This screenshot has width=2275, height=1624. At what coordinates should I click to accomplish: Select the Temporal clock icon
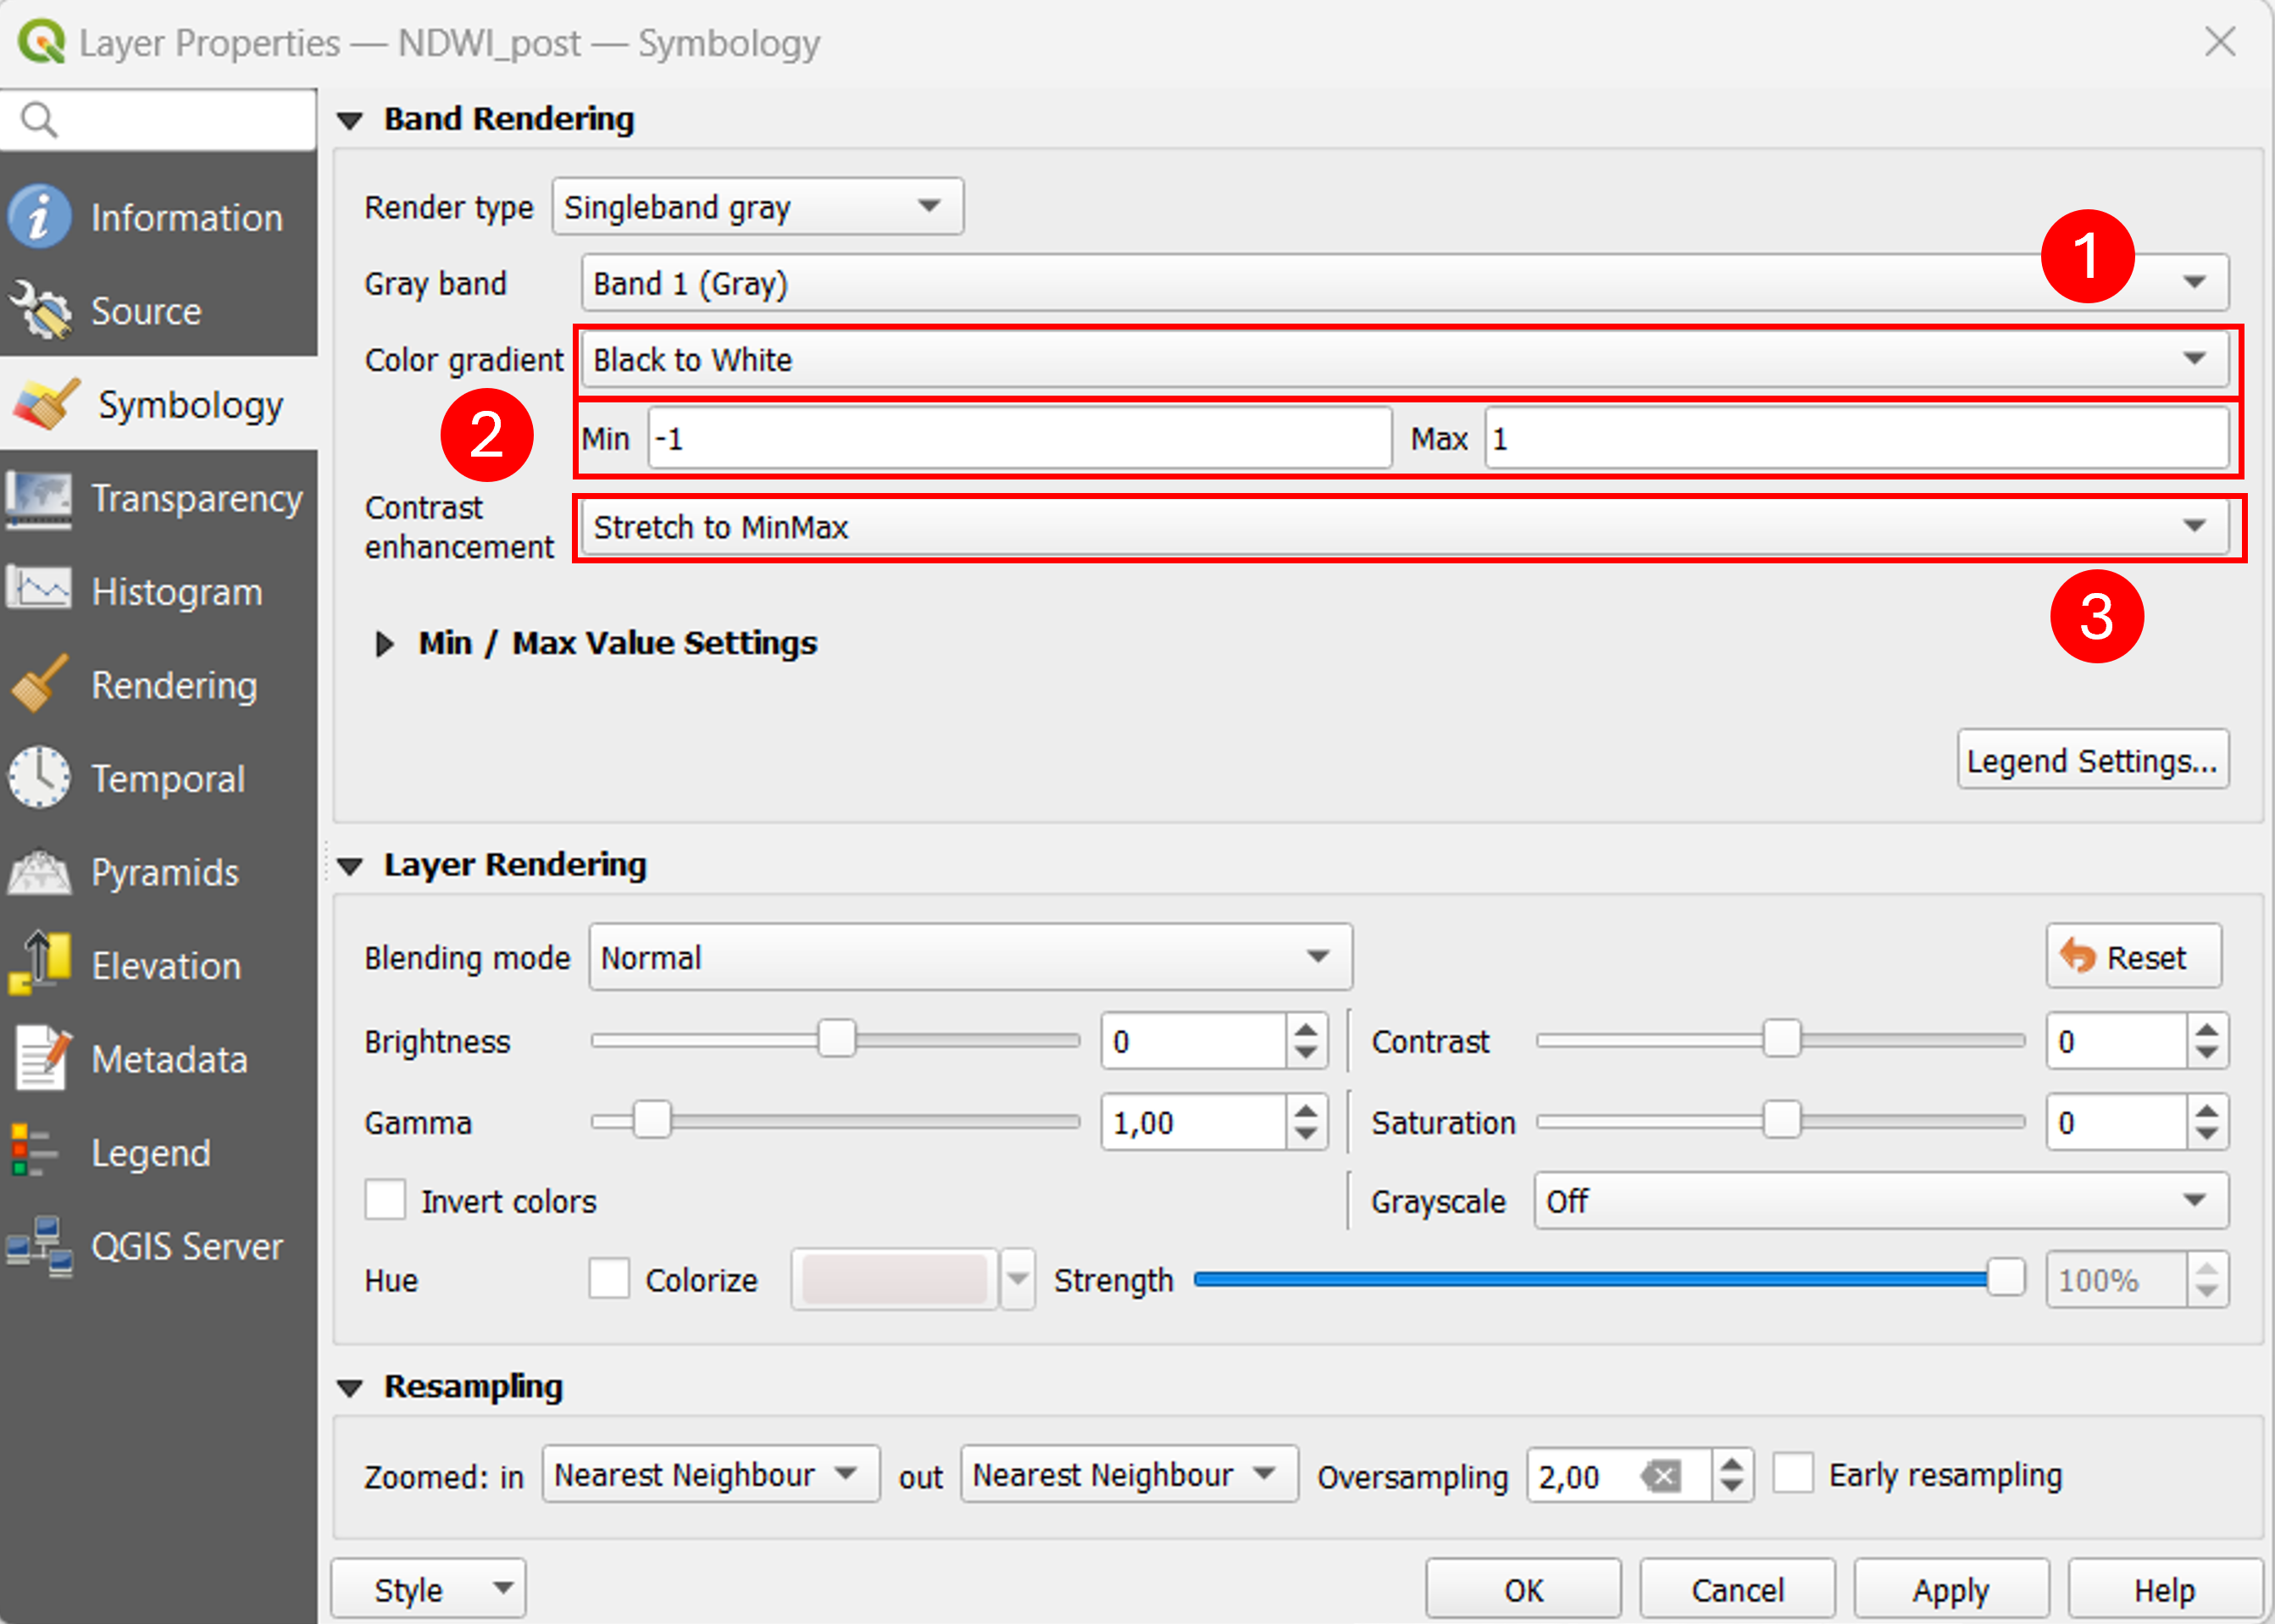(40, 777)
